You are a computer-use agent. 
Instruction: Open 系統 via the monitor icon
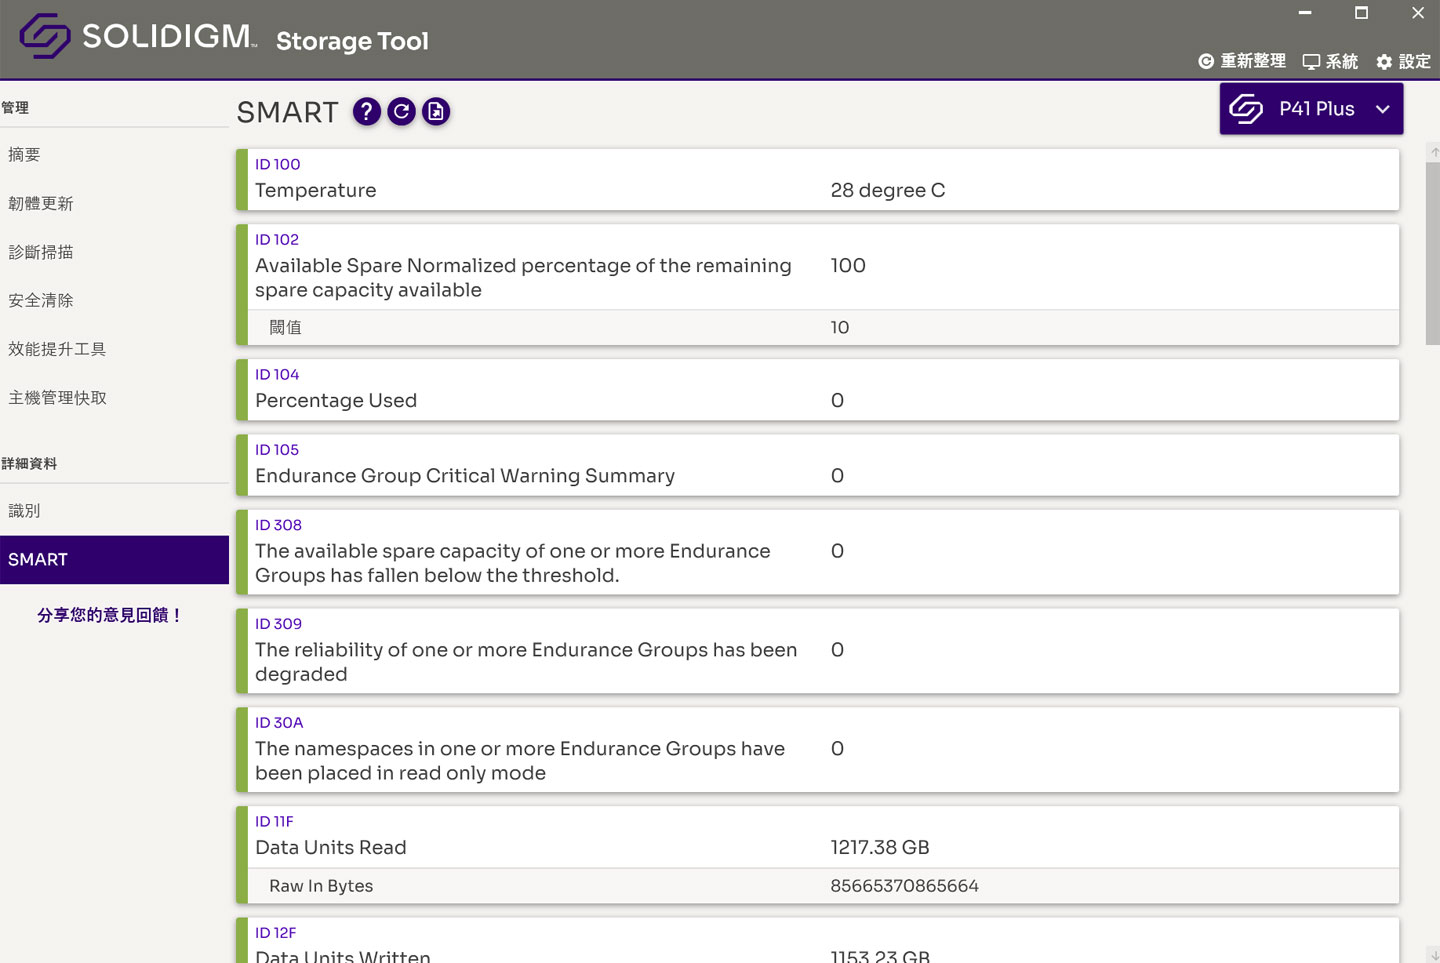pos(1311,62)
